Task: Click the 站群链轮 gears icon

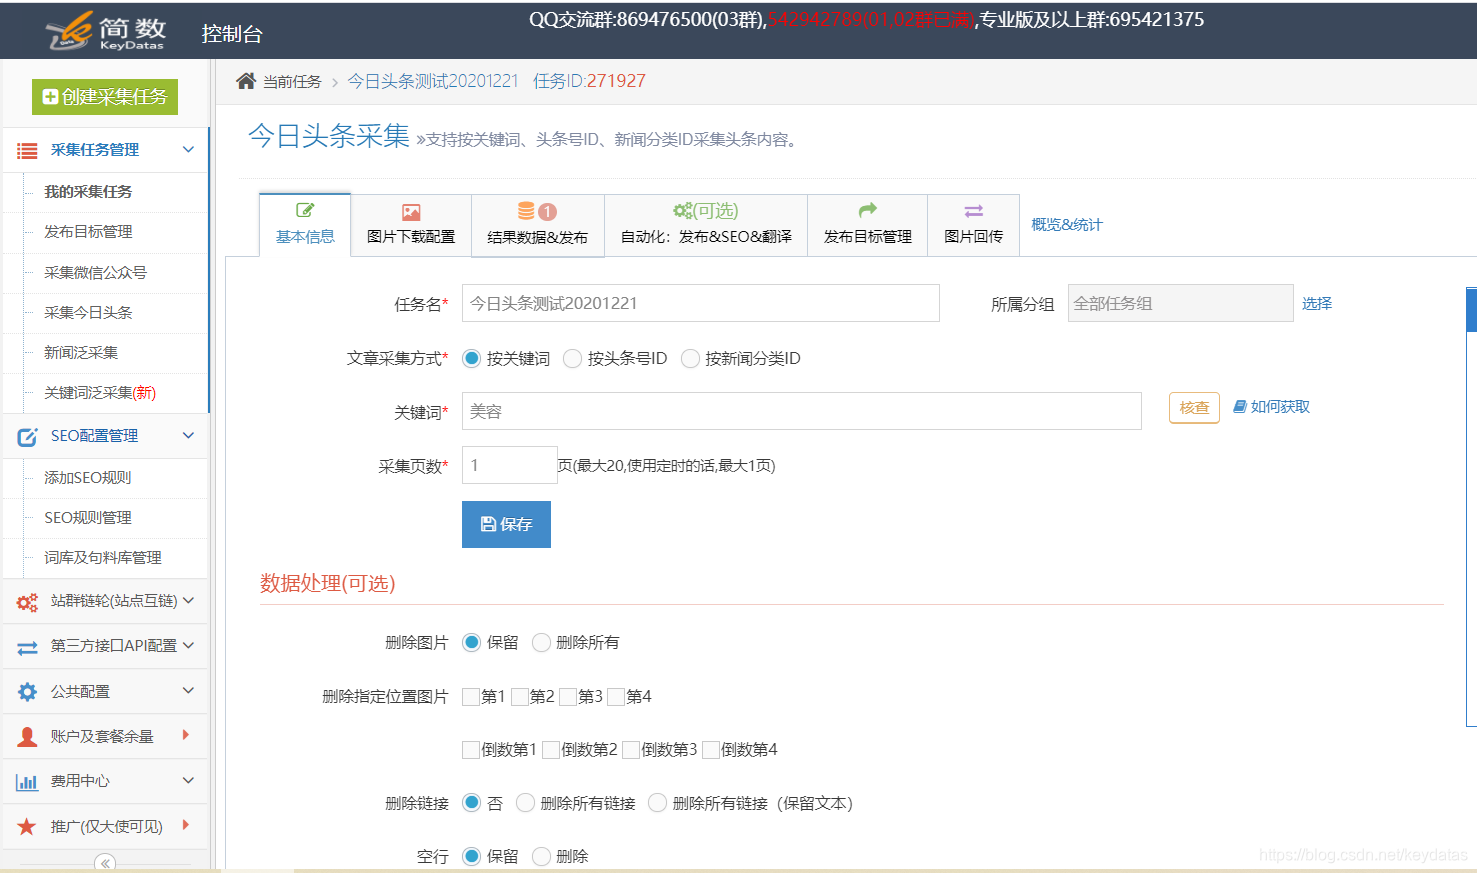Action: pos(27,602)
